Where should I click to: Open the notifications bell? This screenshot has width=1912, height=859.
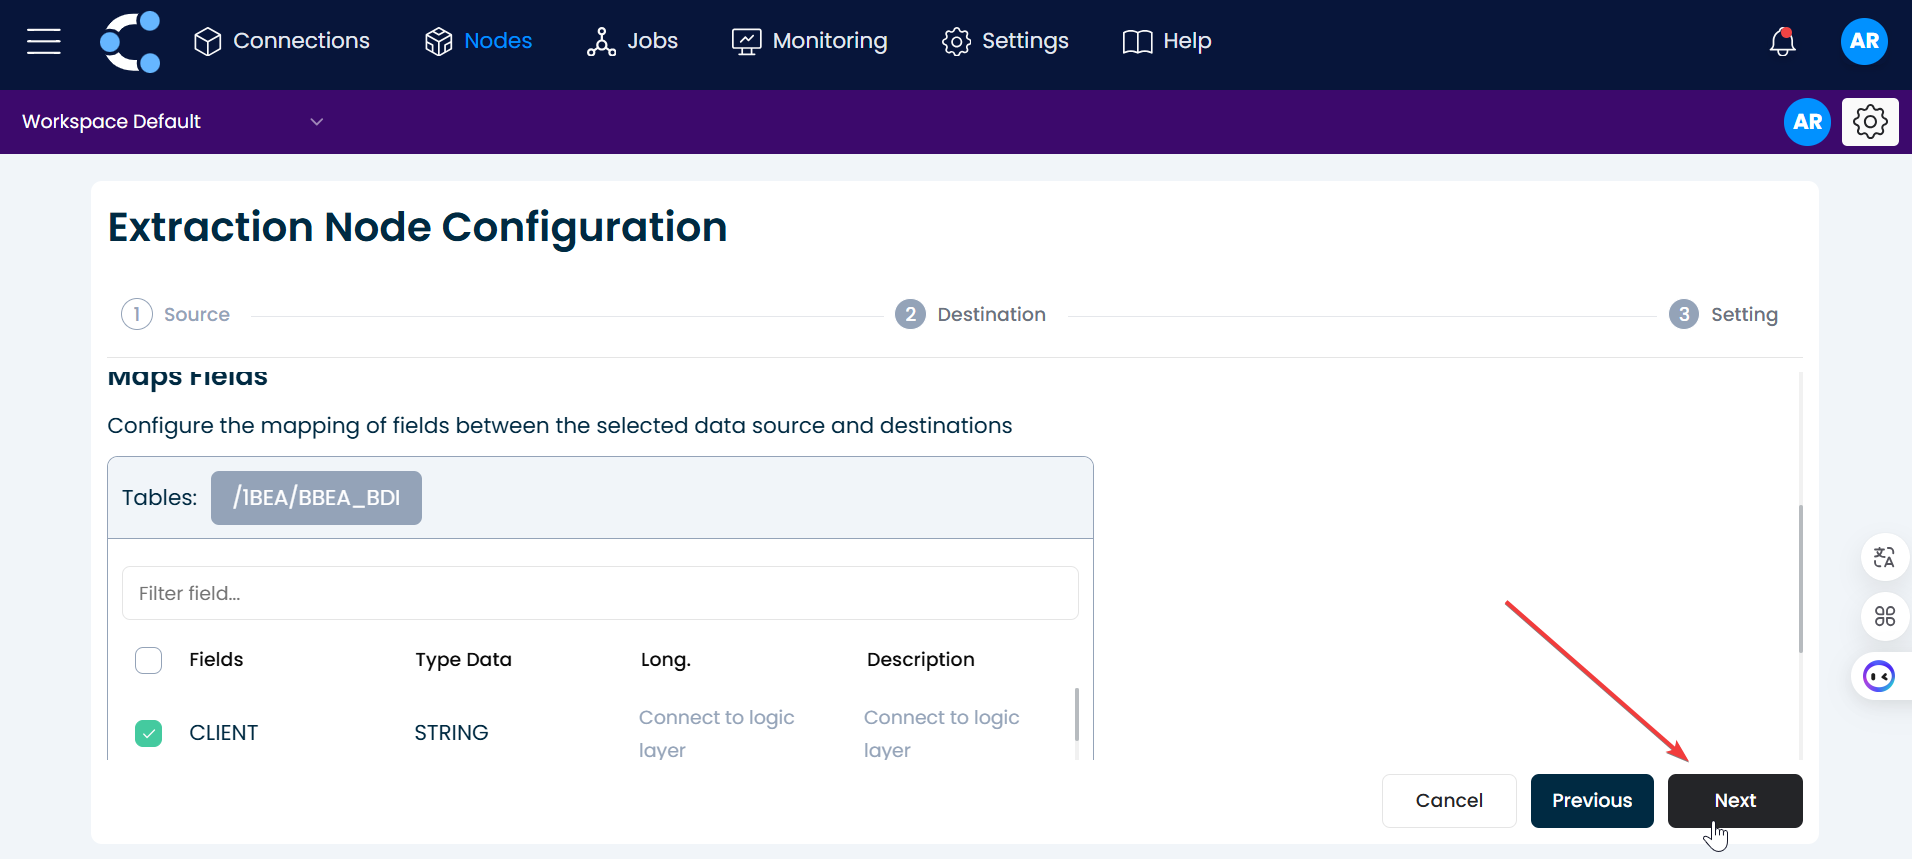tap(1782, 41)
